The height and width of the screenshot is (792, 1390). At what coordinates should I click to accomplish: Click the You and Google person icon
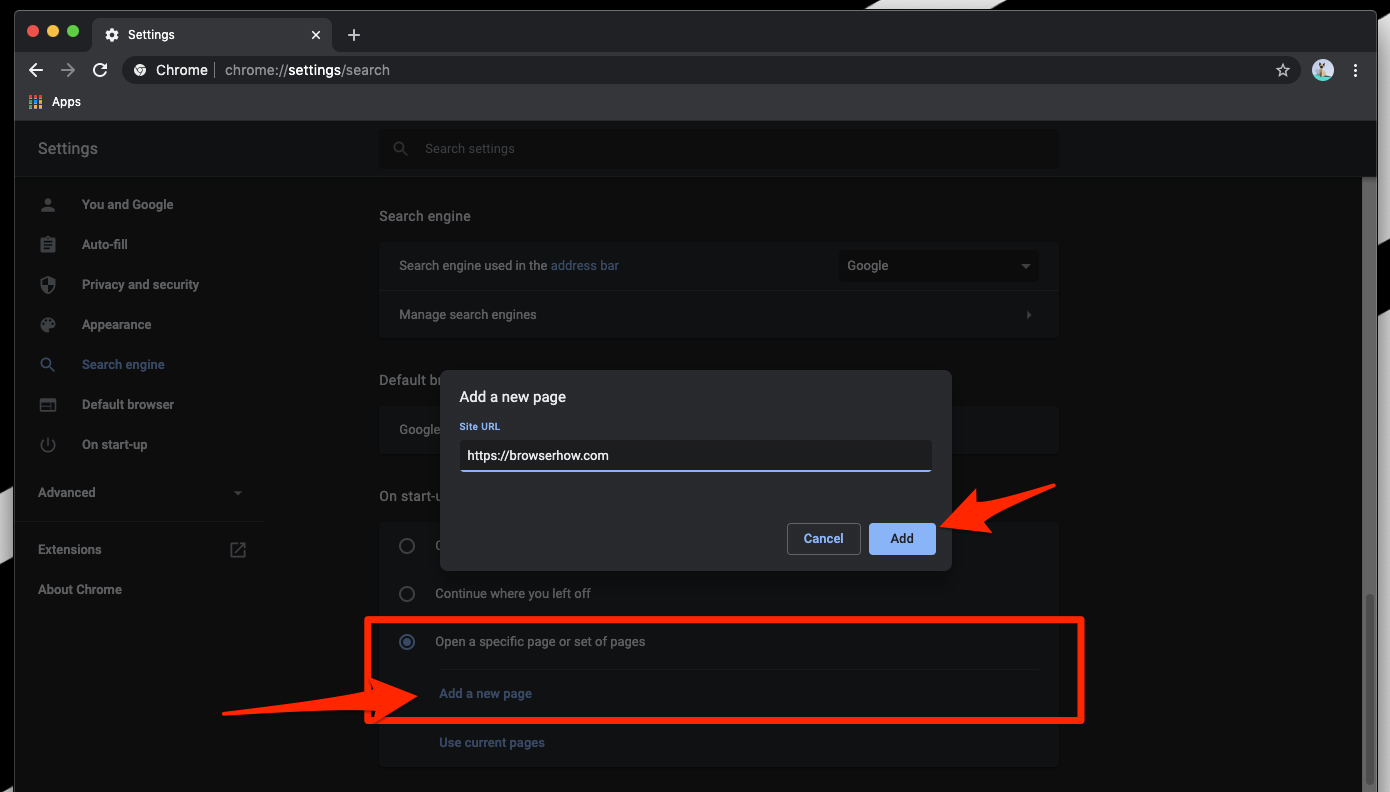pyautogui.click(x=47, y=205)
